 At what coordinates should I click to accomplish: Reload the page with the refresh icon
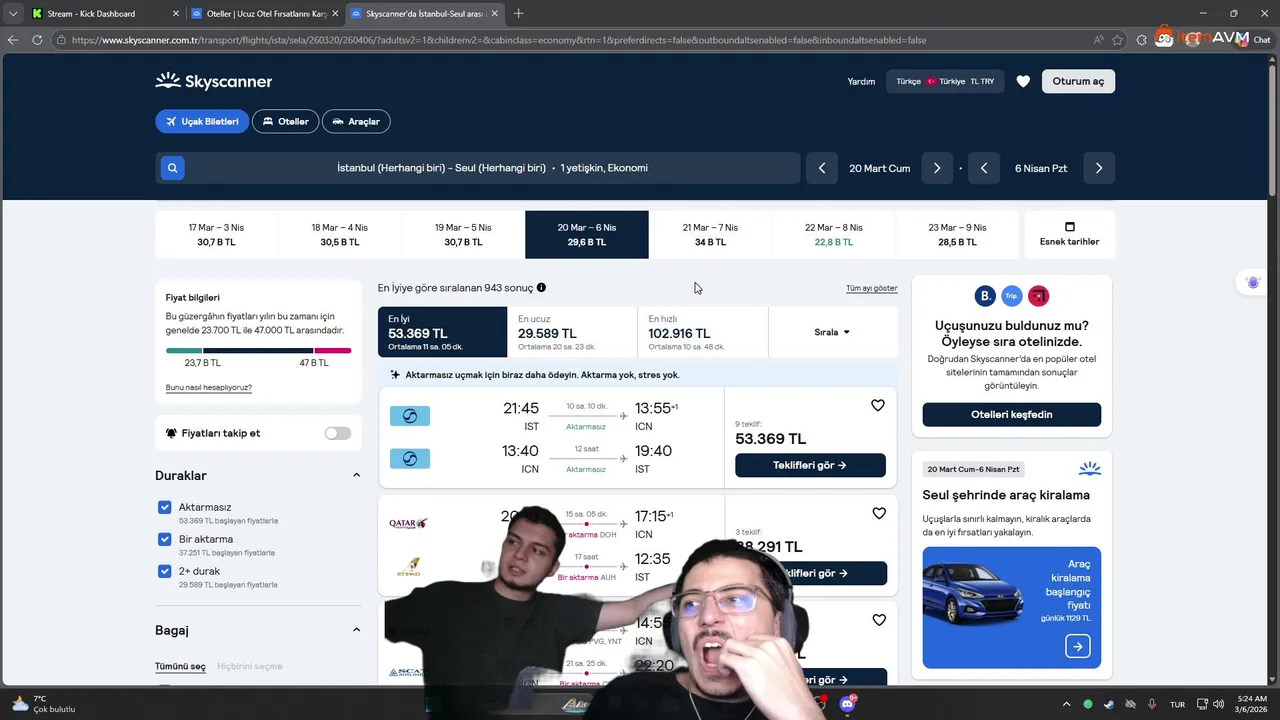37,40
